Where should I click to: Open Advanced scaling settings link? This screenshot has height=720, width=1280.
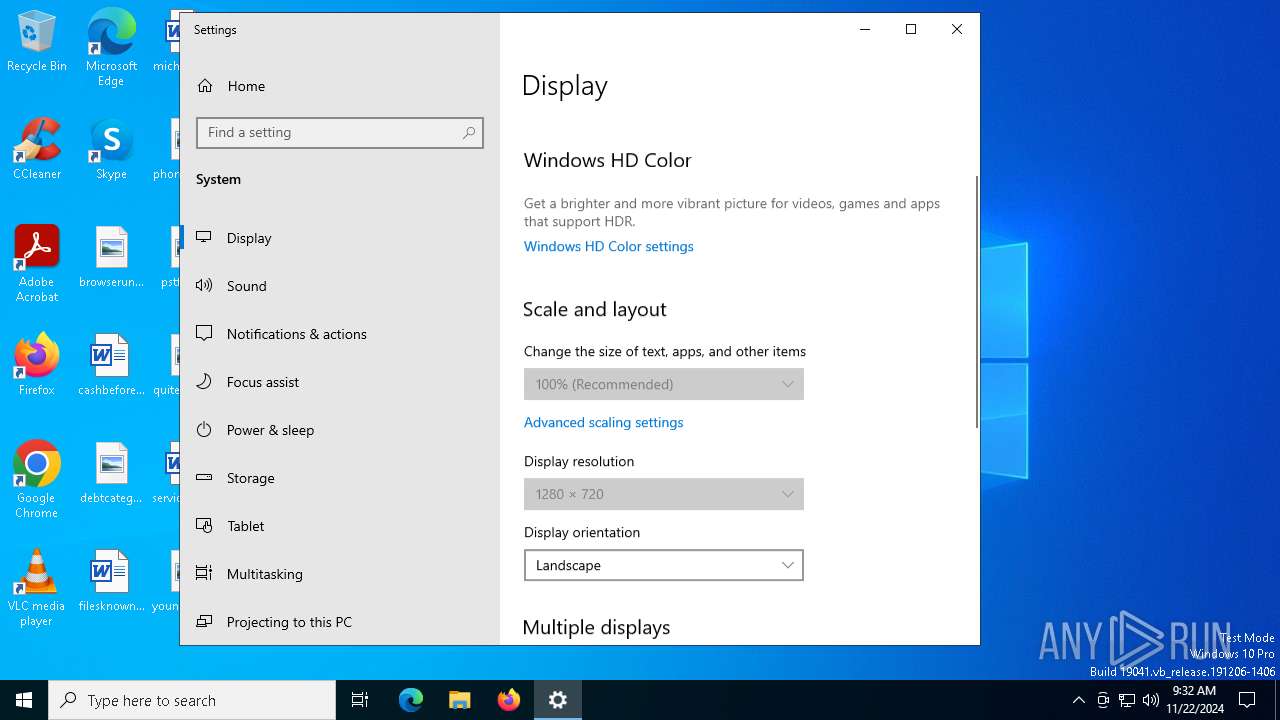click(603, 422)
